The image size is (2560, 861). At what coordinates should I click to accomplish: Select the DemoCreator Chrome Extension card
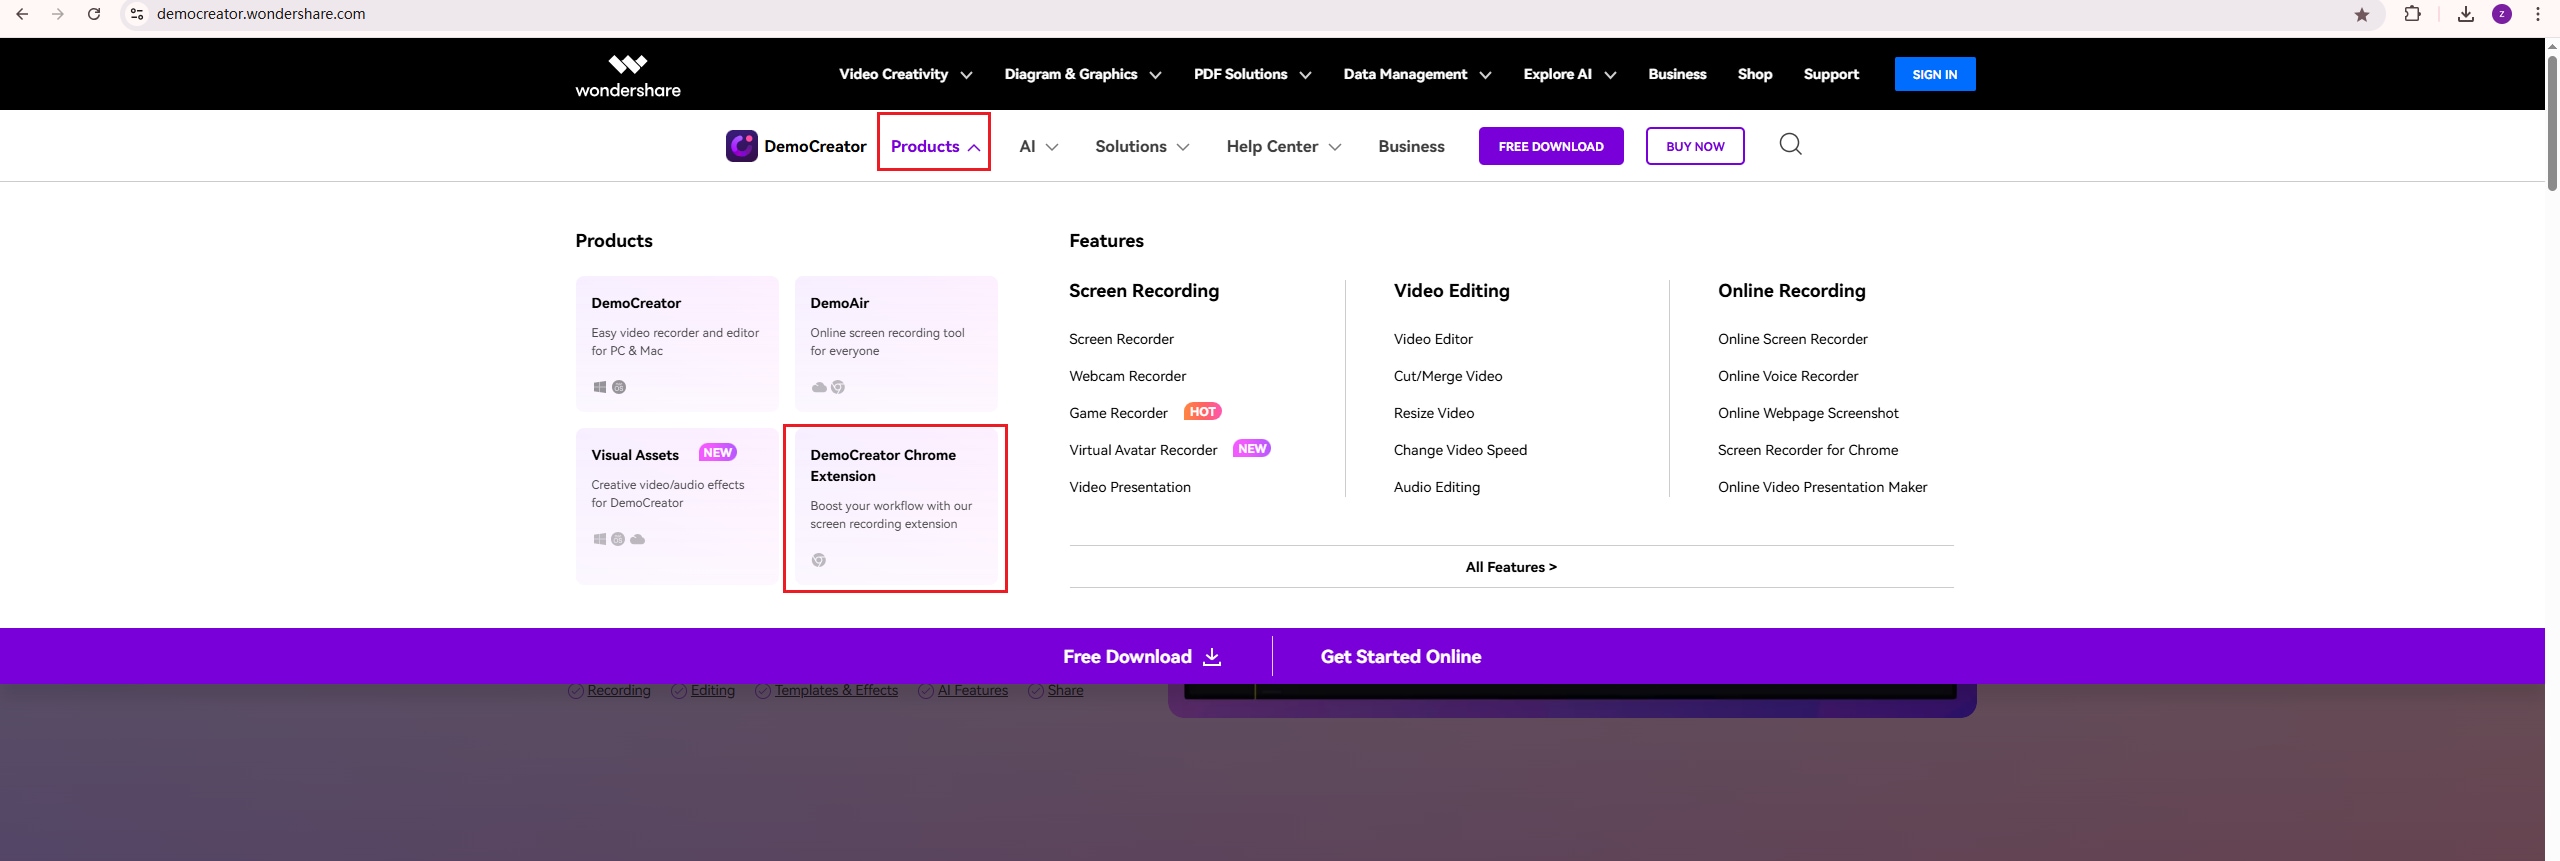895,508
